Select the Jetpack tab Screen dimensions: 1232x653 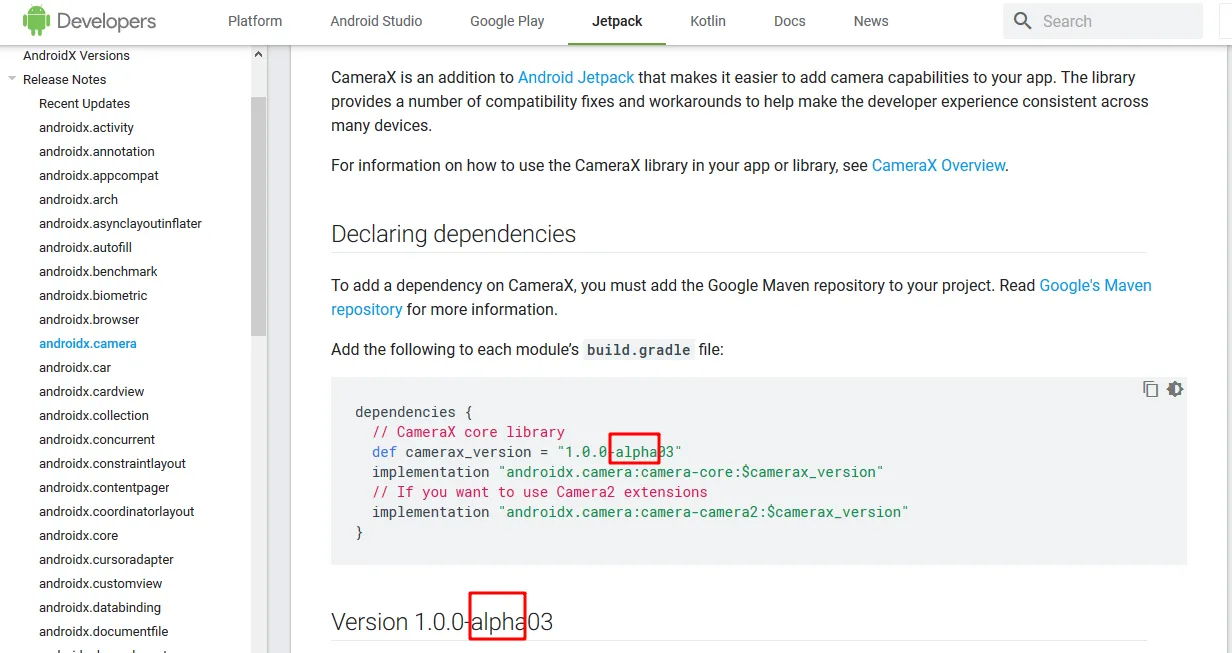tap(617, 21)
